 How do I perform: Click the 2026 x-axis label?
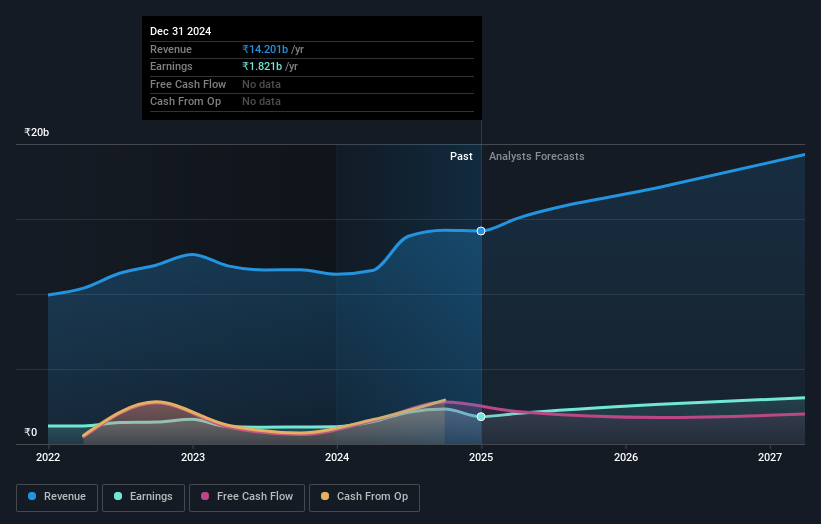coord(626,457)
